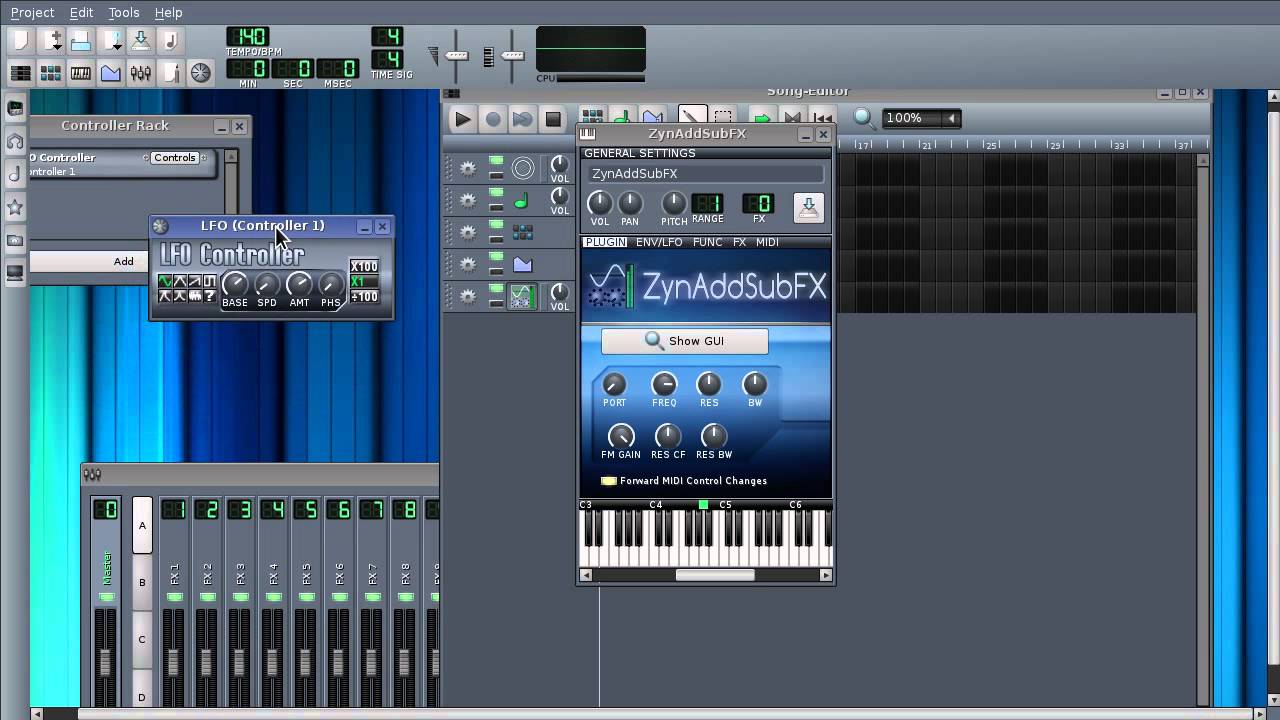This screenshot has width=1280, height=720.
Task: Open an existing project with the folder icon
Action: tap(81, 41)
